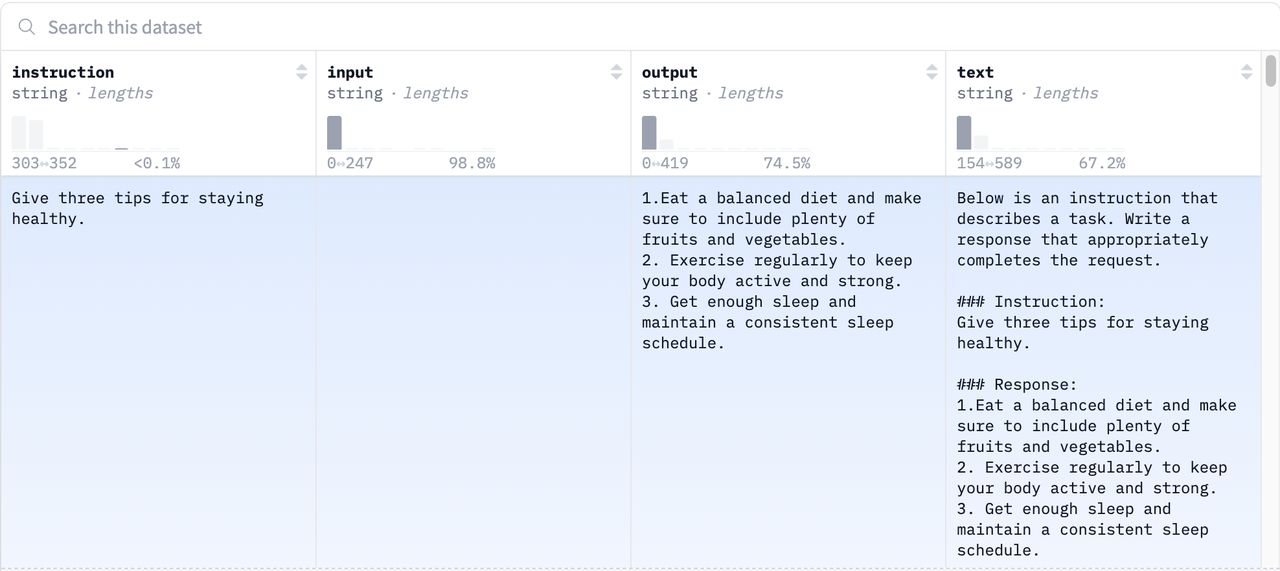The width and height of the screenshot is (1280, 571).
Task: Click the input column header name
Action: point(350,72)
